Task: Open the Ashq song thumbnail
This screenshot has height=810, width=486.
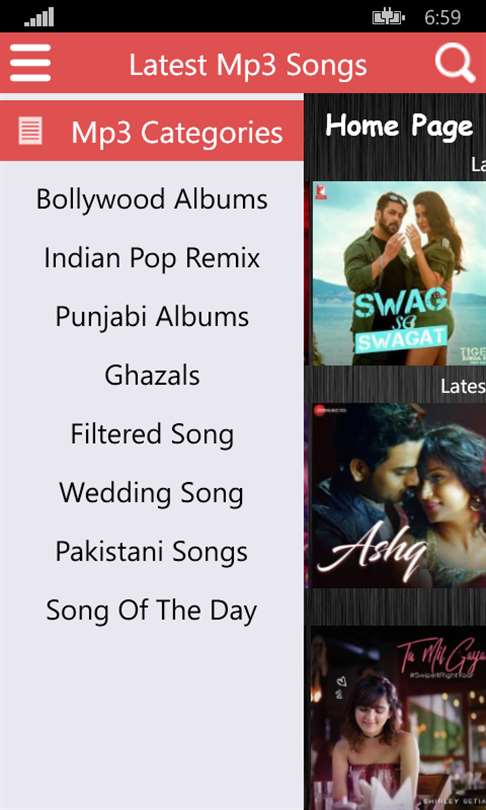Action: (x=399, y=495)
